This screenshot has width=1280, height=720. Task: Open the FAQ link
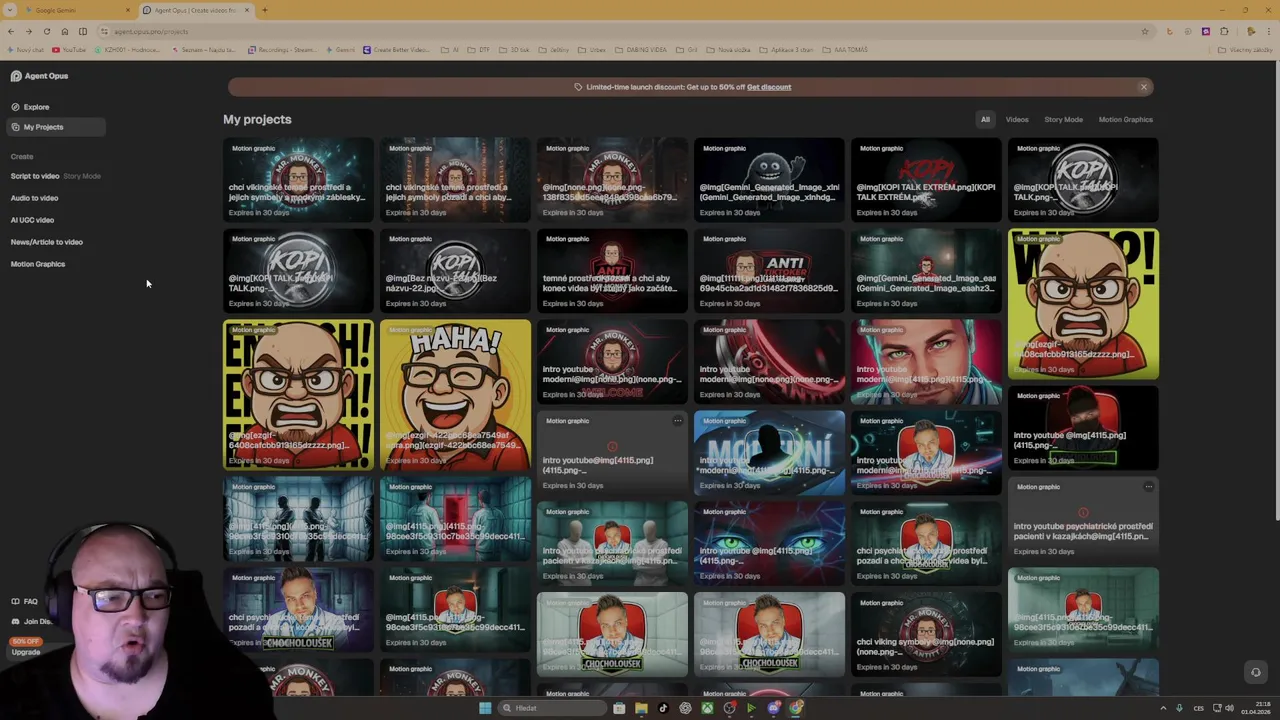tap(24, 601)
